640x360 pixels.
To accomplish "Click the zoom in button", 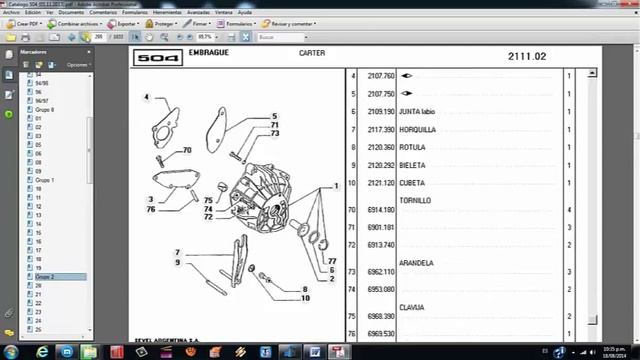I will pyautogui.click(x=190, y=38).
